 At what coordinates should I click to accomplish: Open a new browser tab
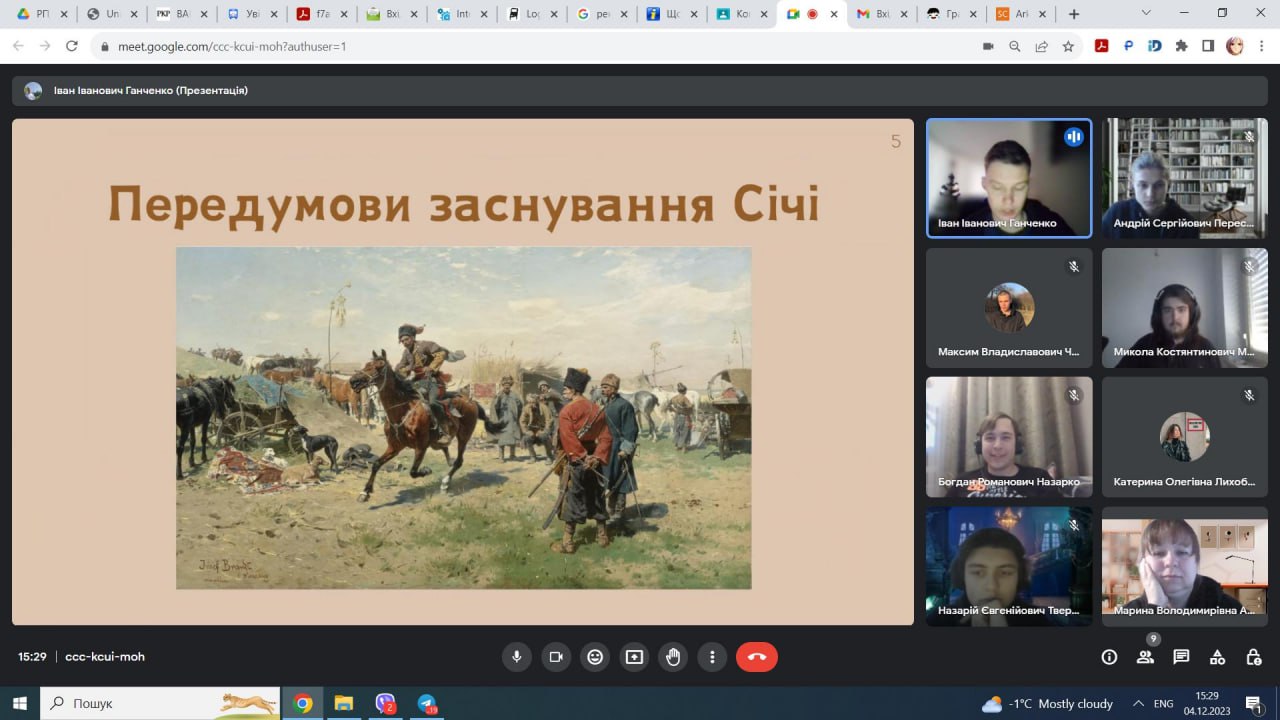1074,14
